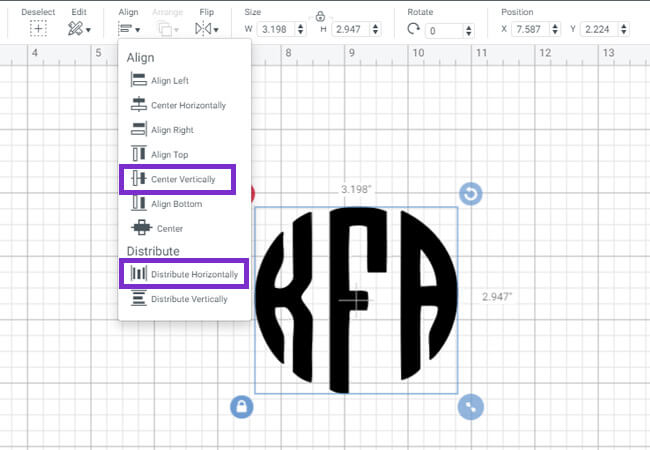Viewport: 650px width, 450px height.
Task: Increase width with the up stepper
Action: (x=301, y=26)
